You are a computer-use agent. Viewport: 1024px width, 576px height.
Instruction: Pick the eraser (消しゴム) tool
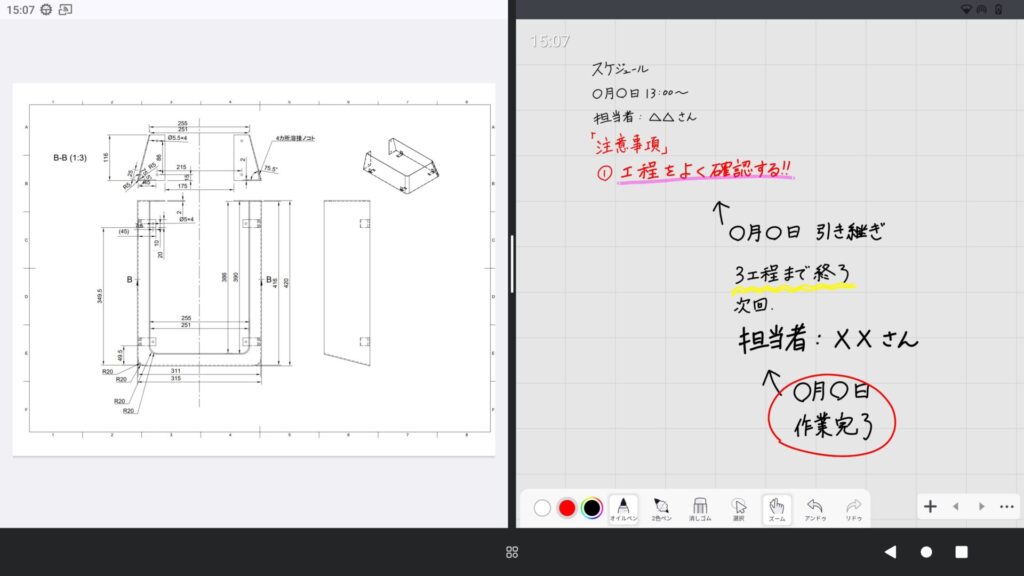point(700,508)
